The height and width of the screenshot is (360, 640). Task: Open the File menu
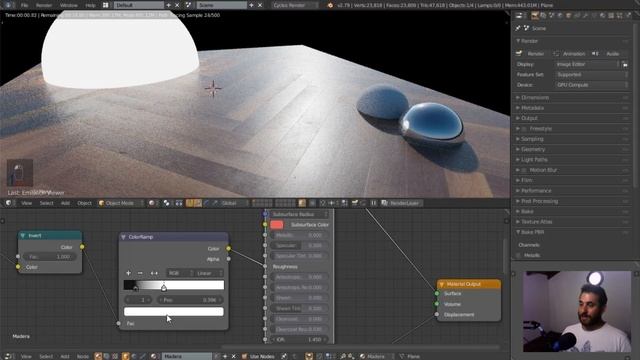point(24,5)
